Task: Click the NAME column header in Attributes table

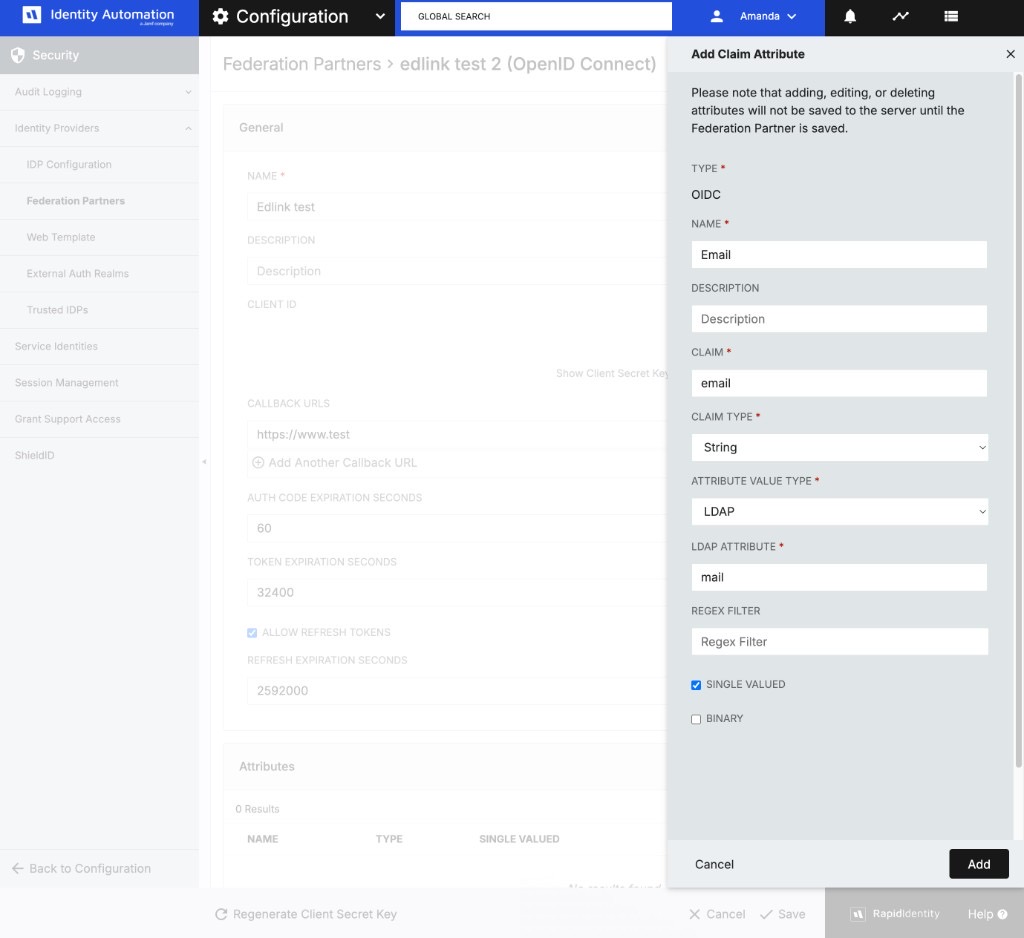Action: pyautogui.click(x=263, y=839)
